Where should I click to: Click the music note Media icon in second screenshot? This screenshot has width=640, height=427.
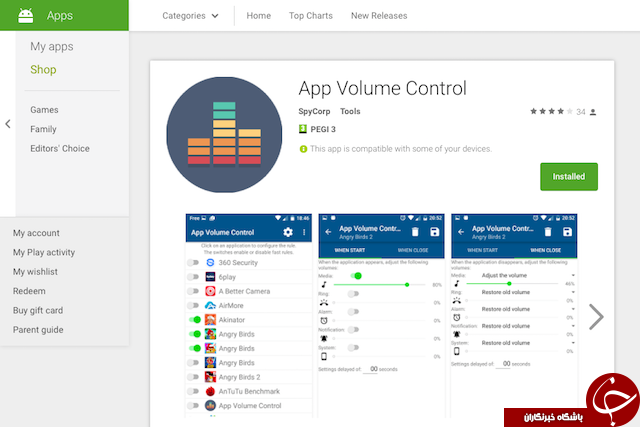[324, 284]
